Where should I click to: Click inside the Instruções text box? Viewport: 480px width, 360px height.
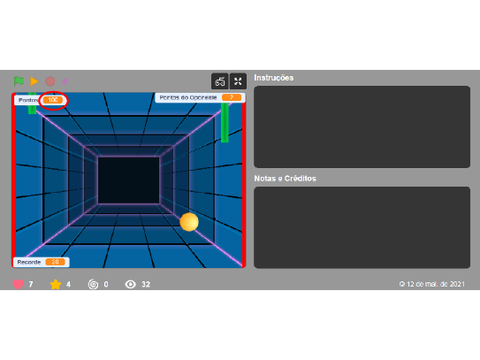coord(362,127)
